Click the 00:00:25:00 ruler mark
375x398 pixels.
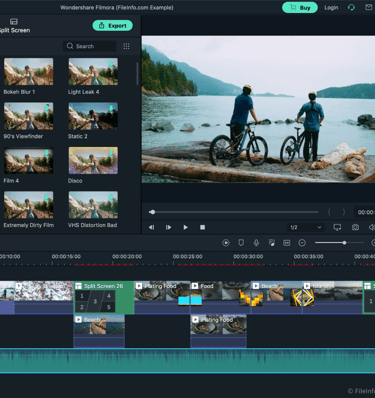tap(187, 256)
